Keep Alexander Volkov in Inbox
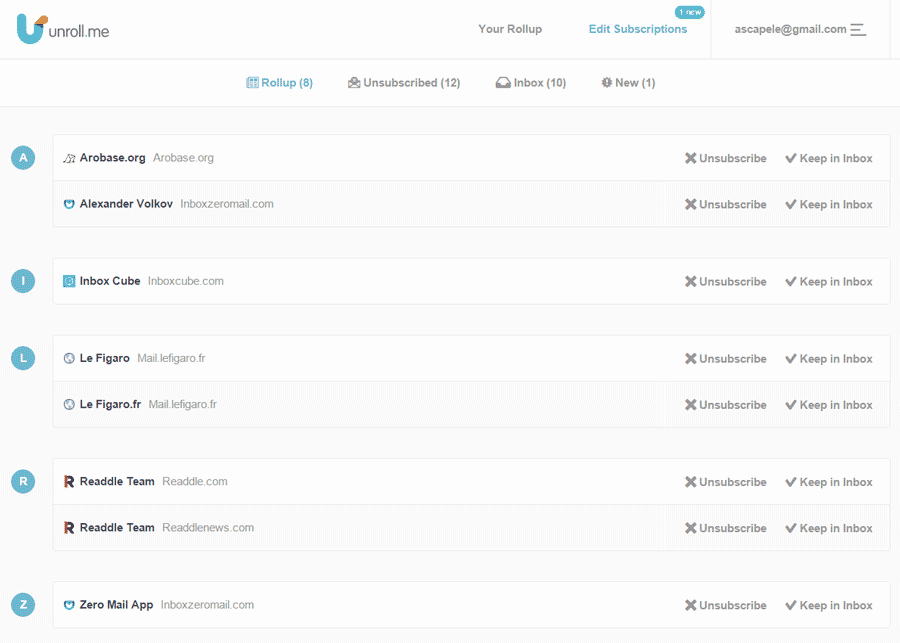The height and width of the screenshot is (643, 900). 829,204
